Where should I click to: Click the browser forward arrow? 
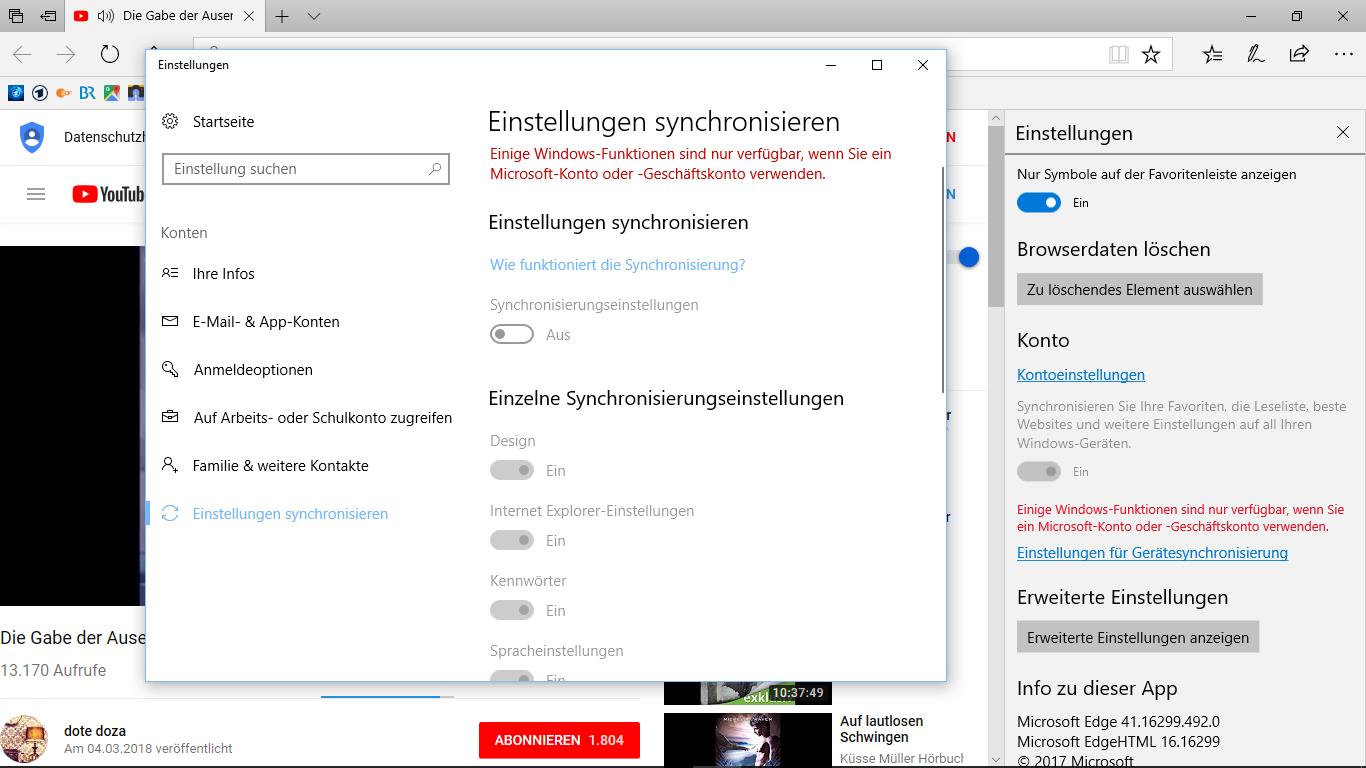66,55
